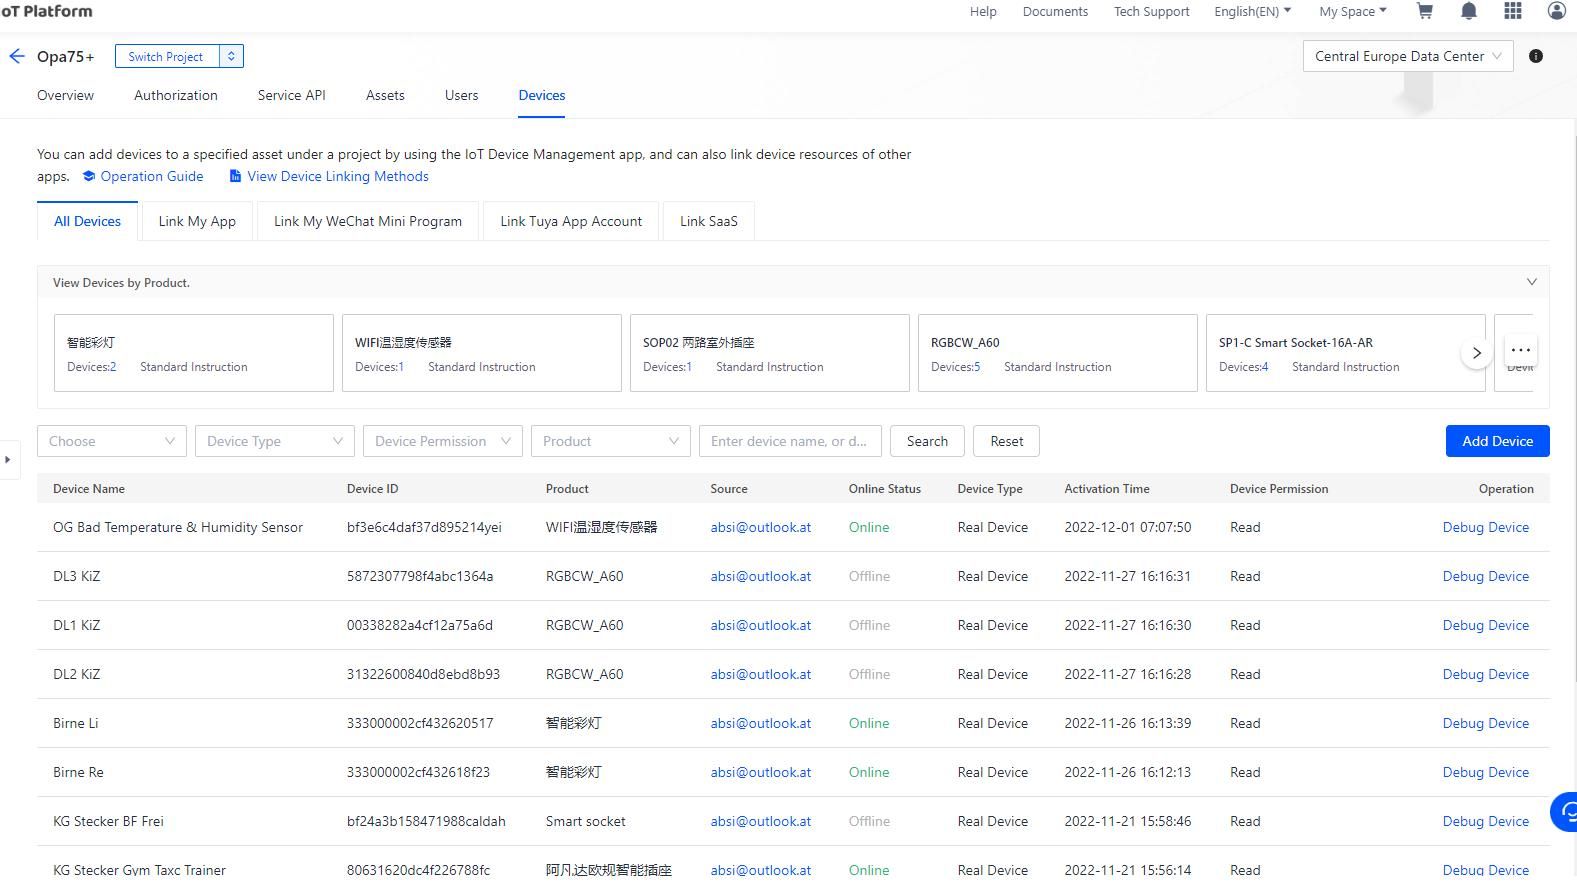Open the Choose filter dropdown
Viewport: 1577px width, 884px height.
(112, 441)
